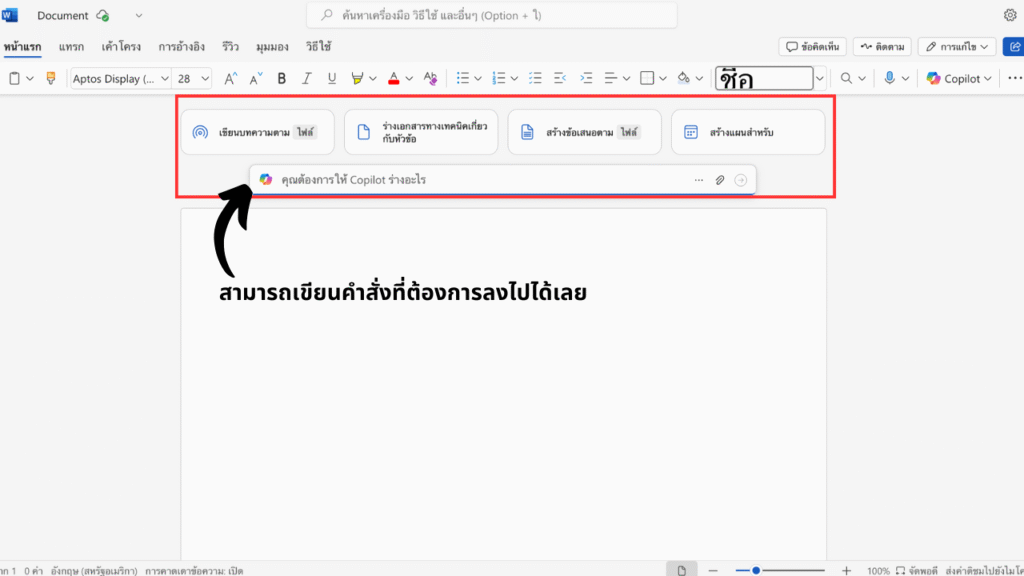Screen dimensions: 1024x576
Task: Open the settings gear icon
Action: coord(1010,15)
